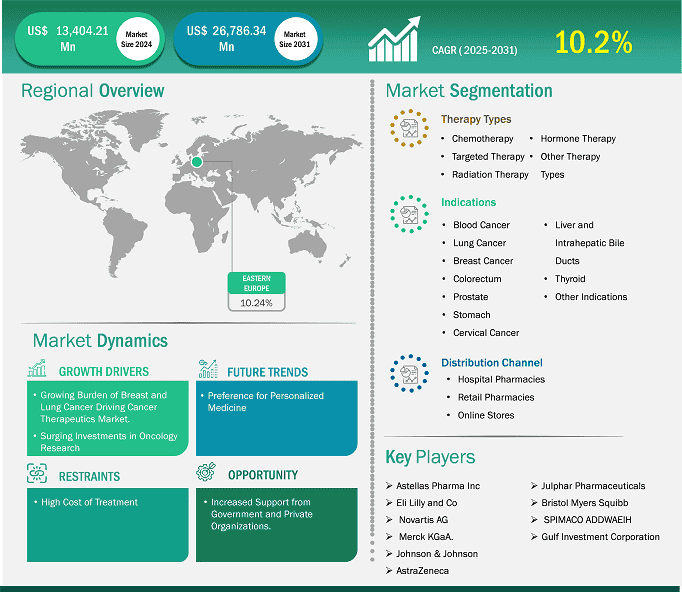The height and width of the screenshot is (592, 682).
Task: Click Merck KGaA in Key Players
Action: coord(426,537)
